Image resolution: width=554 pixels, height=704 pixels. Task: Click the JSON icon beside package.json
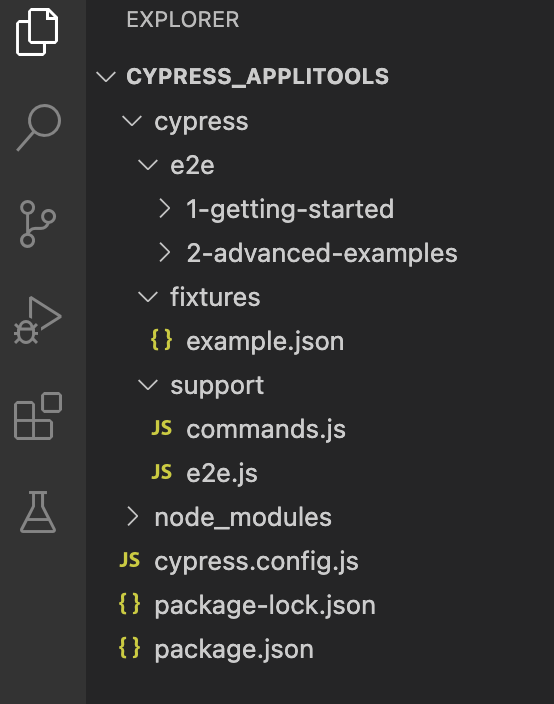point(130,648)
